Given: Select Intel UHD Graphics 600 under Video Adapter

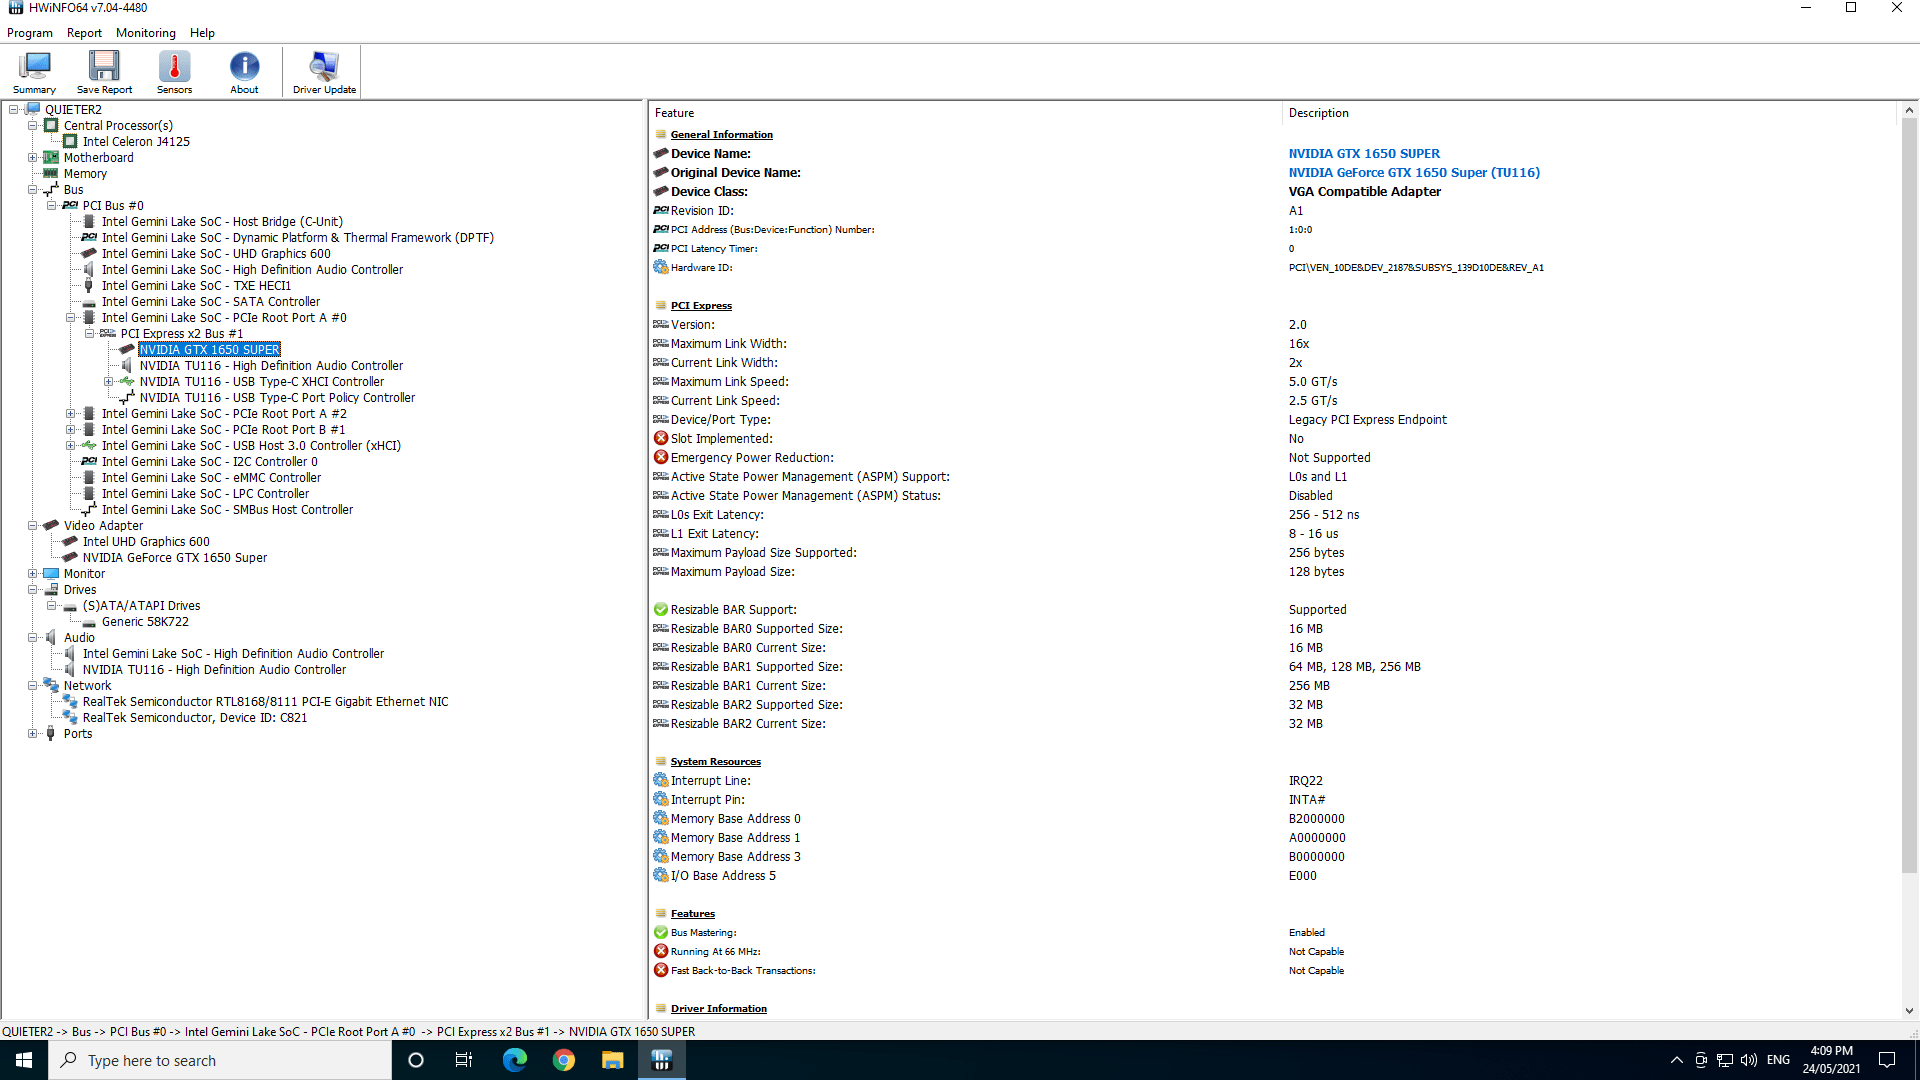Looking at the screenshot, I should 146,542.
